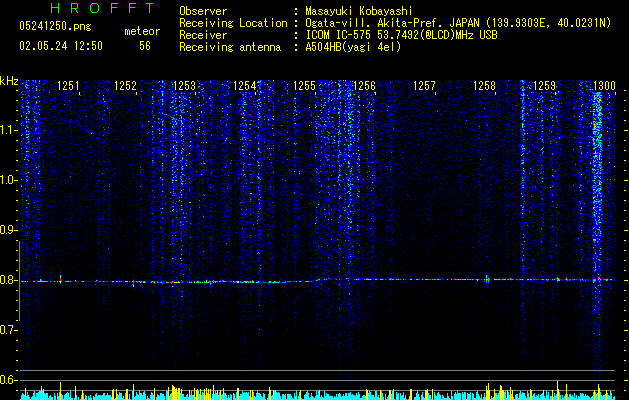Click the Observer field label

pos(203,11)
